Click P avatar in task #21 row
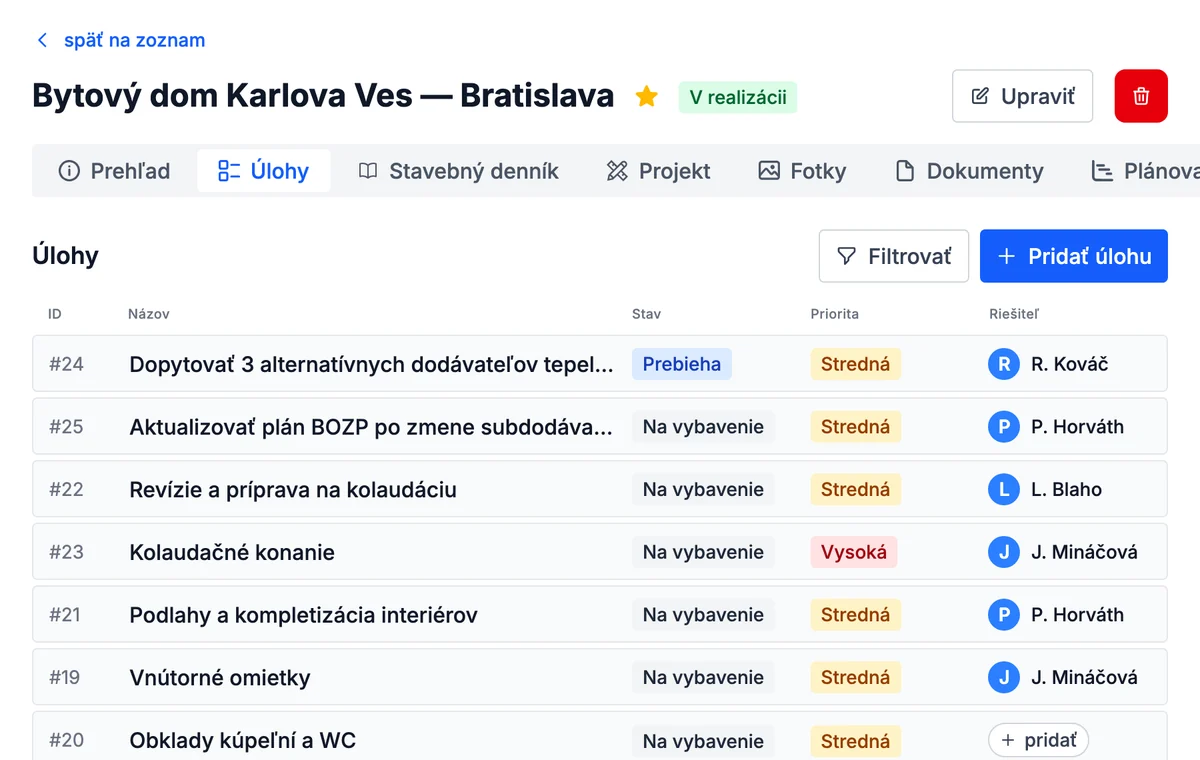This screenshot has width=1200, height=760. coord(1003,615)
